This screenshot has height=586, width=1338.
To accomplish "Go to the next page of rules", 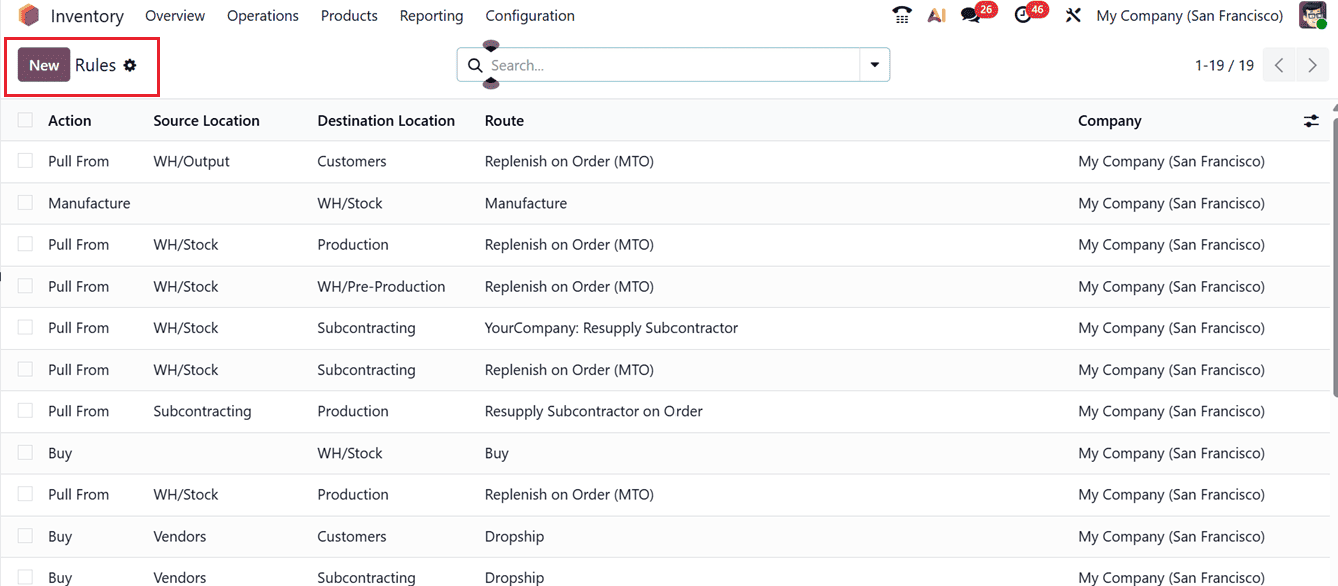I will pos(1312,64).
